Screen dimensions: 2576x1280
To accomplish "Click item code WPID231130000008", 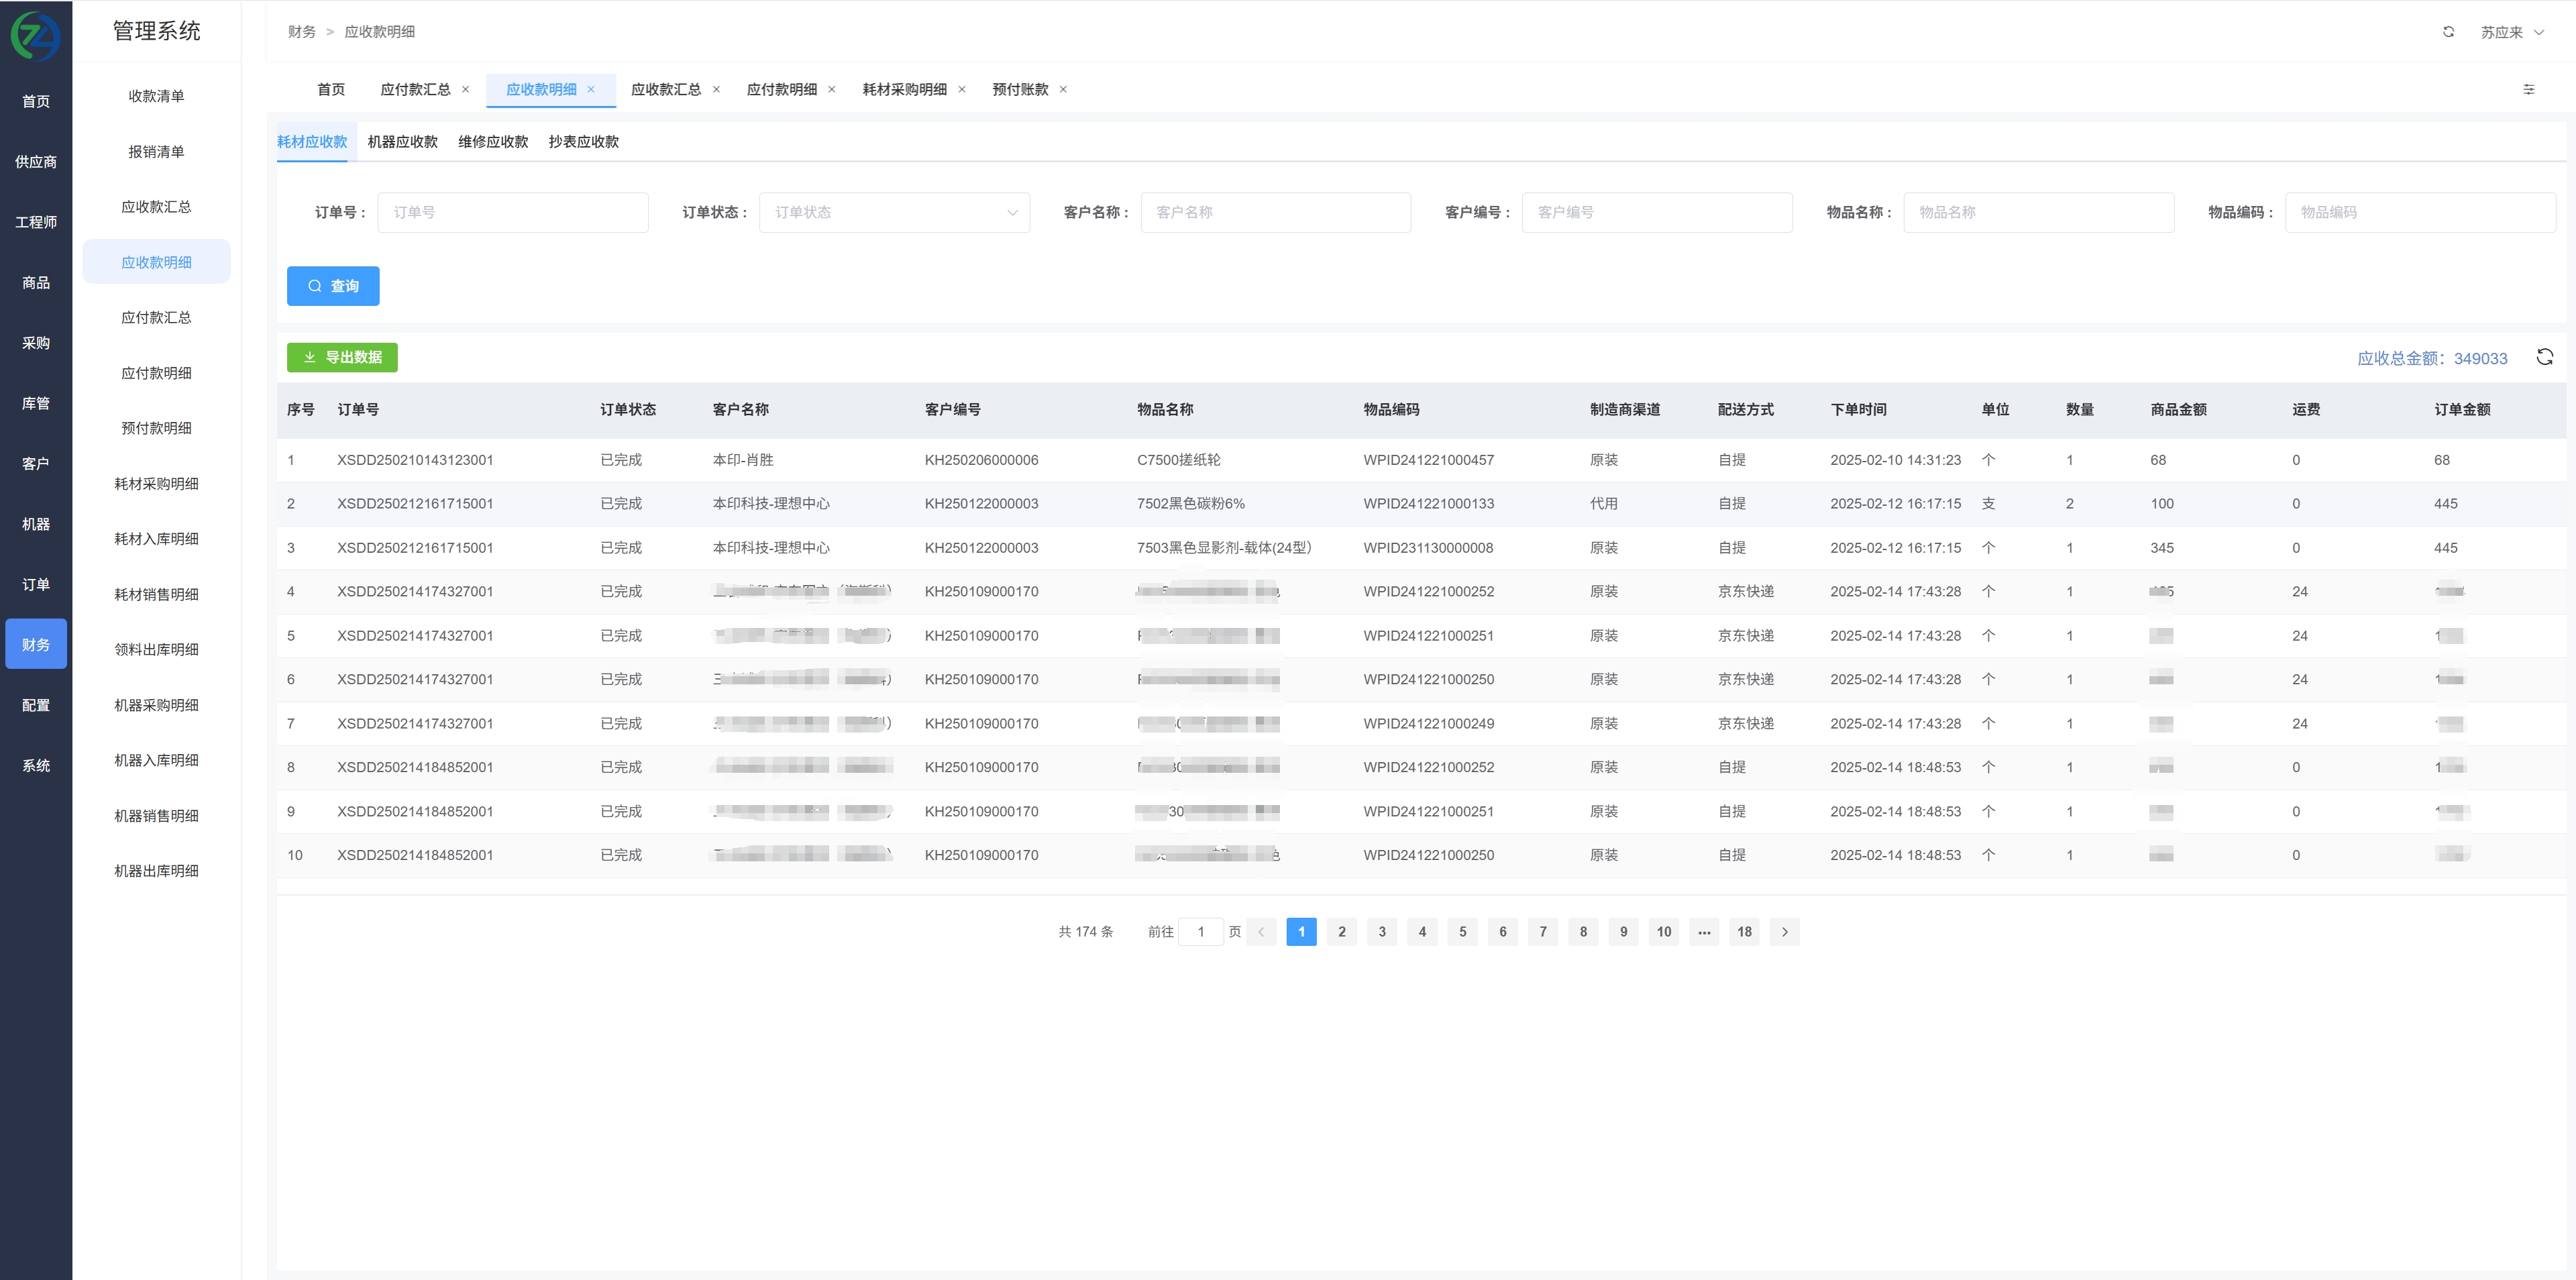I will (1428, 548).
